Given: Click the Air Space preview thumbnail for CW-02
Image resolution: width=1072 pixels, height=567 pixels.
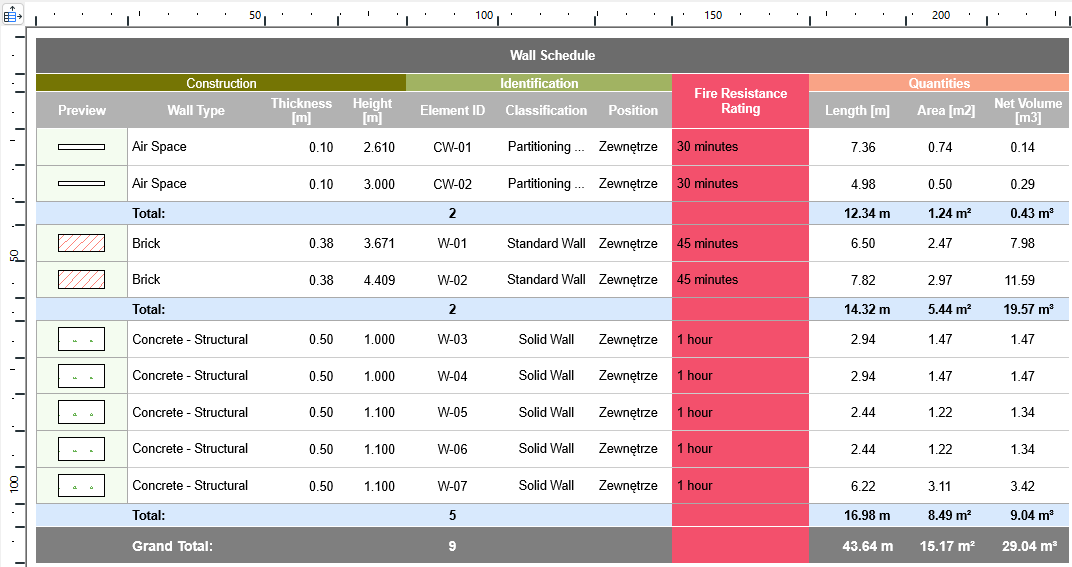Looking at the screenshot, I should 81,183.
